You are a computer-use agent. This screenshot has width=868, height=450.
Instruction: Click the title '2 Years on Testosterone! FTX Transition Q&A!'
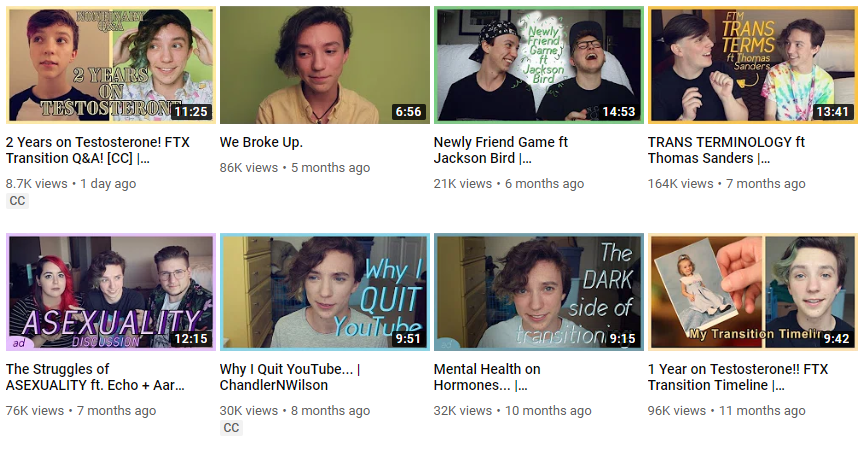click(97, 150)
